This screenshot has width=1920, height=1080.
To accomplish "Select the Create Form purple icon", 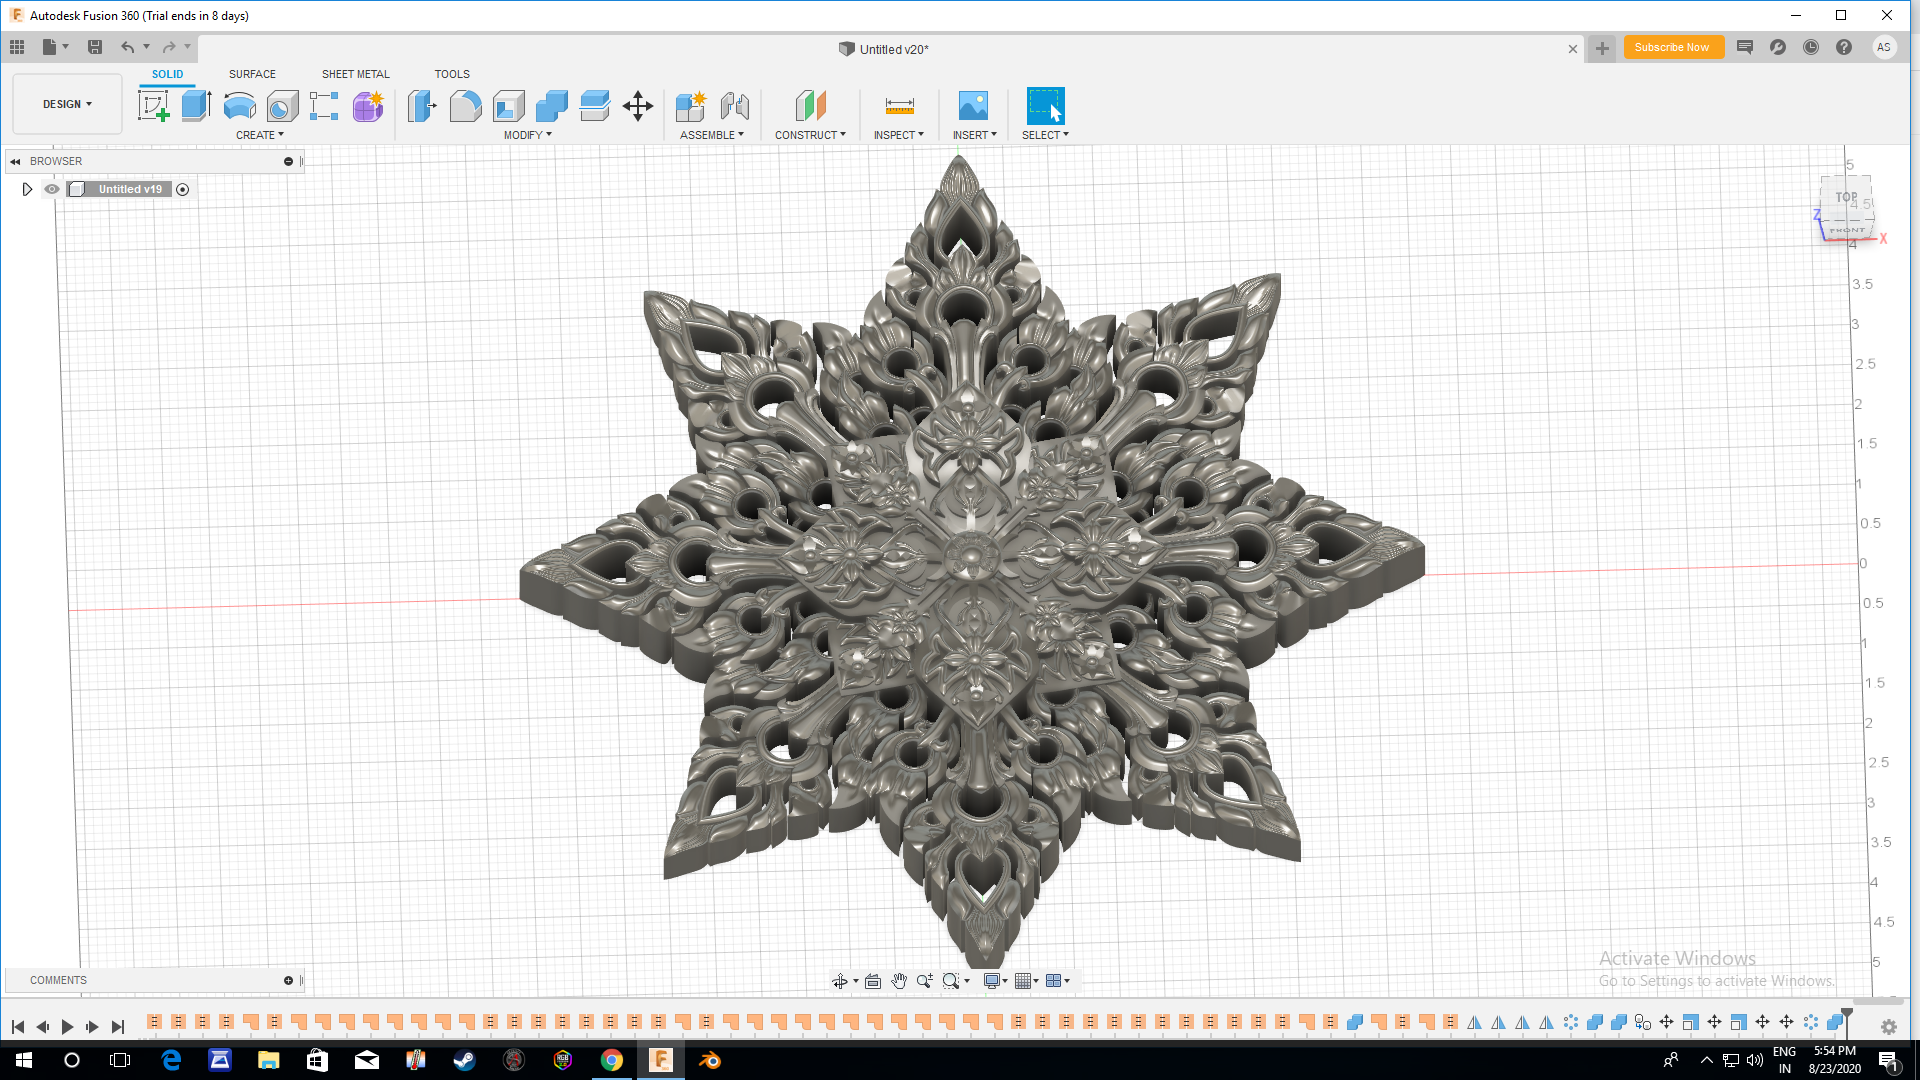I will pyautogui.click(x=368, y=105).
